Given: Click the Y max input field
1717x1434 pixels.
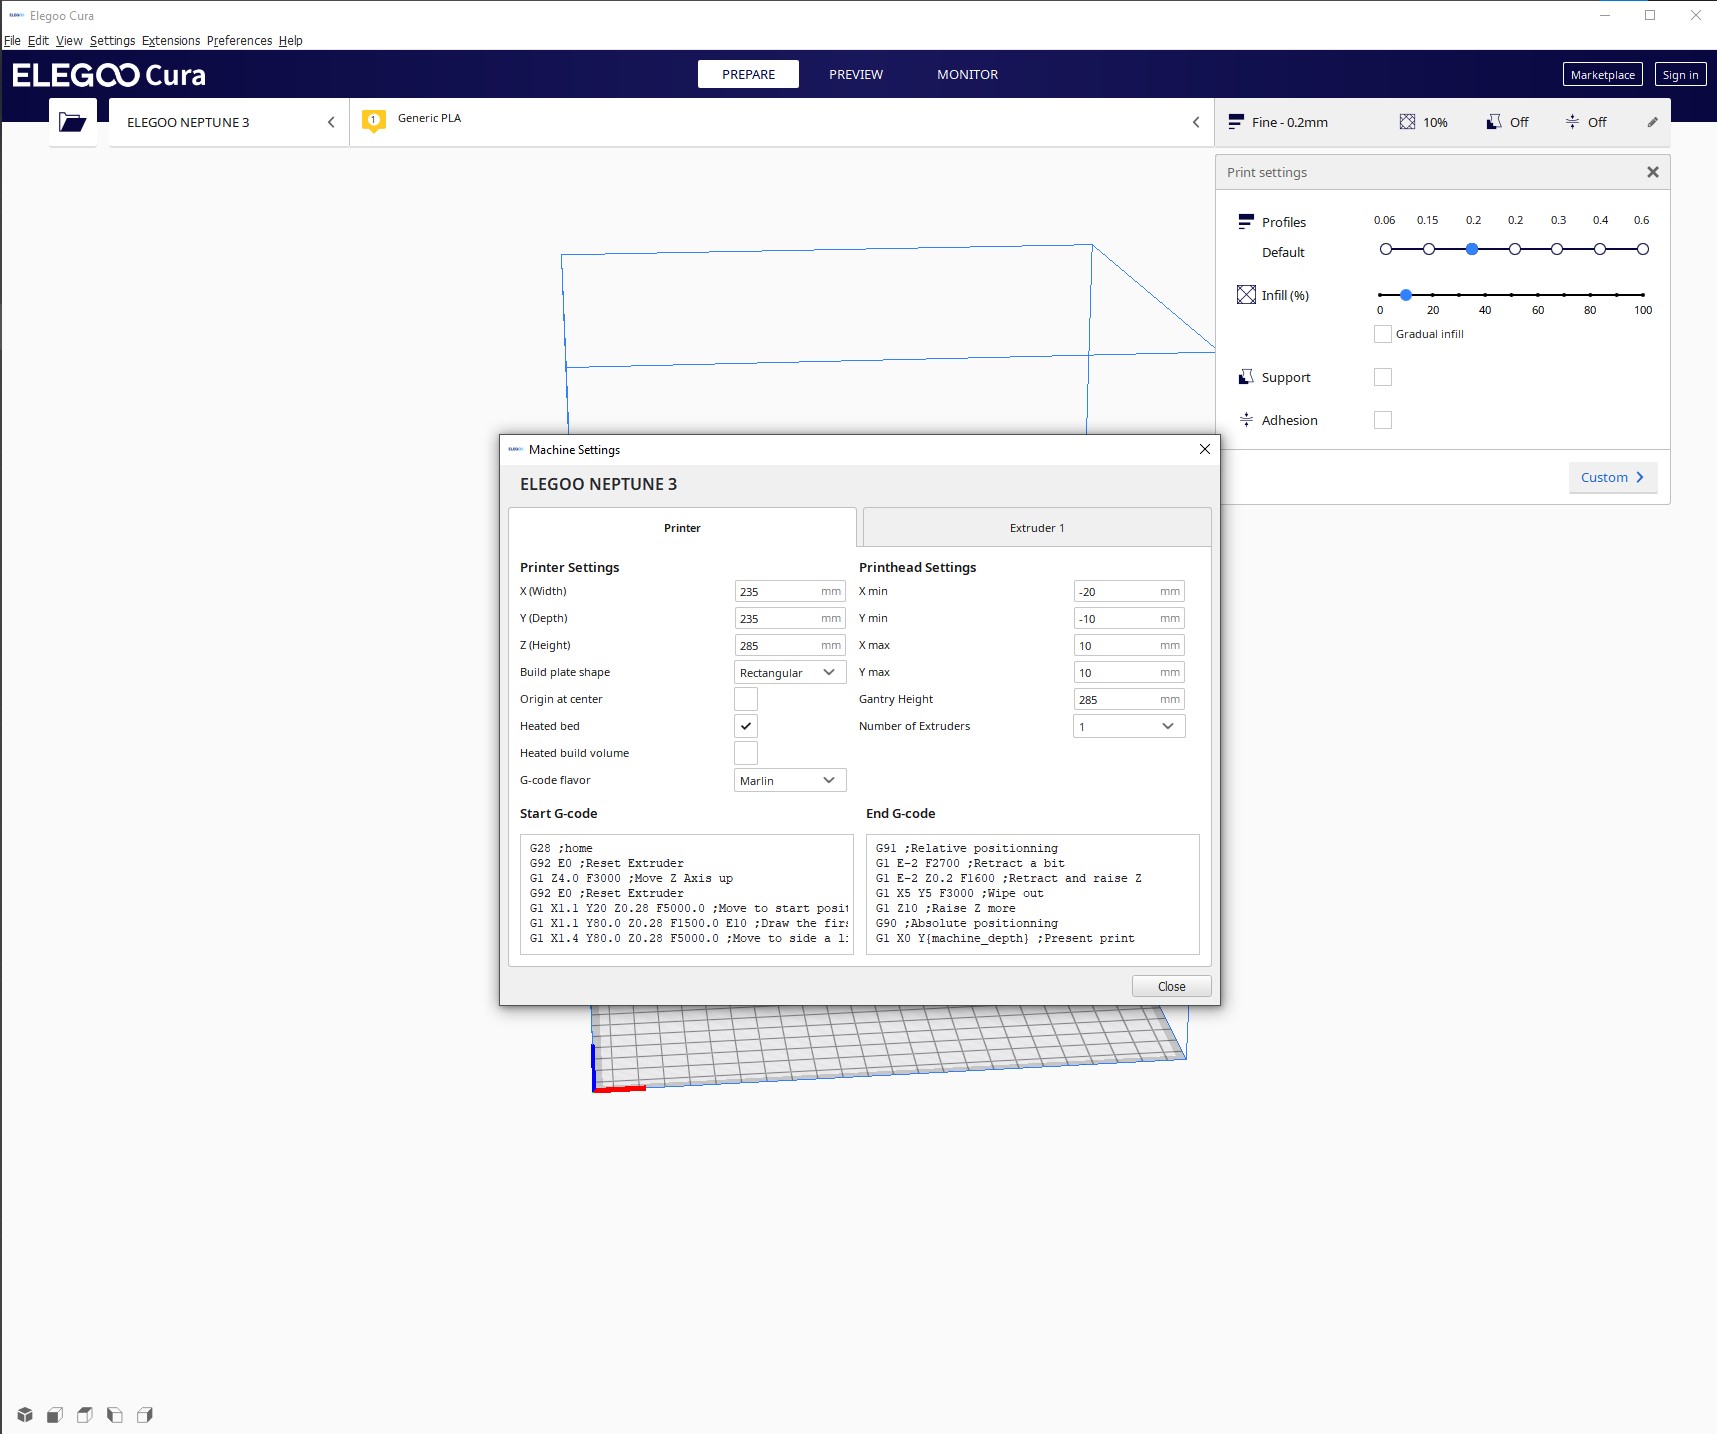Looking at the screenshot, I should click(1129, 672).
